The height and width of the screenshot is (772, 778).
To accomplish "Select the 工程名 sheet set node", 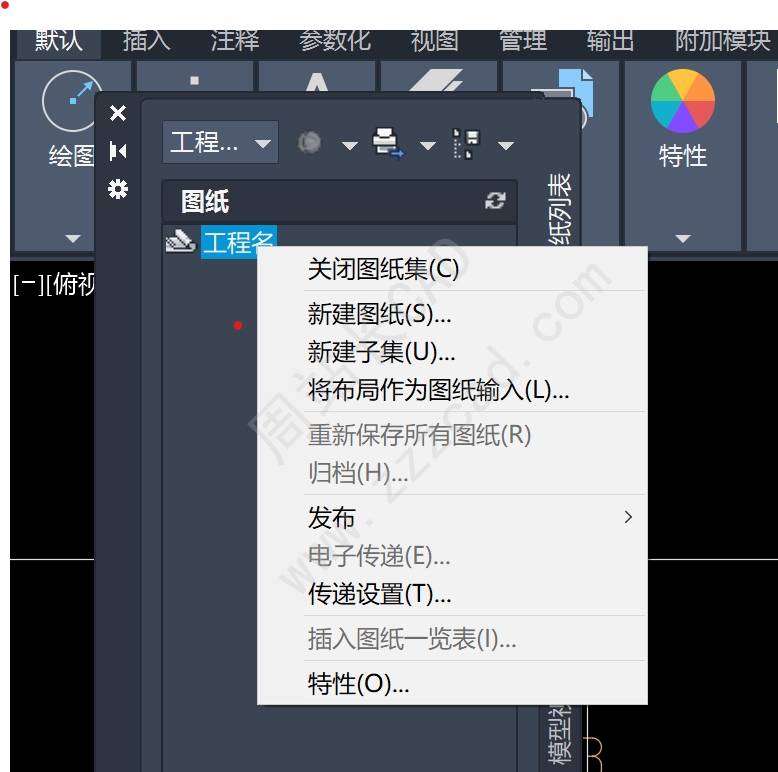I will (x=239, y=242).
